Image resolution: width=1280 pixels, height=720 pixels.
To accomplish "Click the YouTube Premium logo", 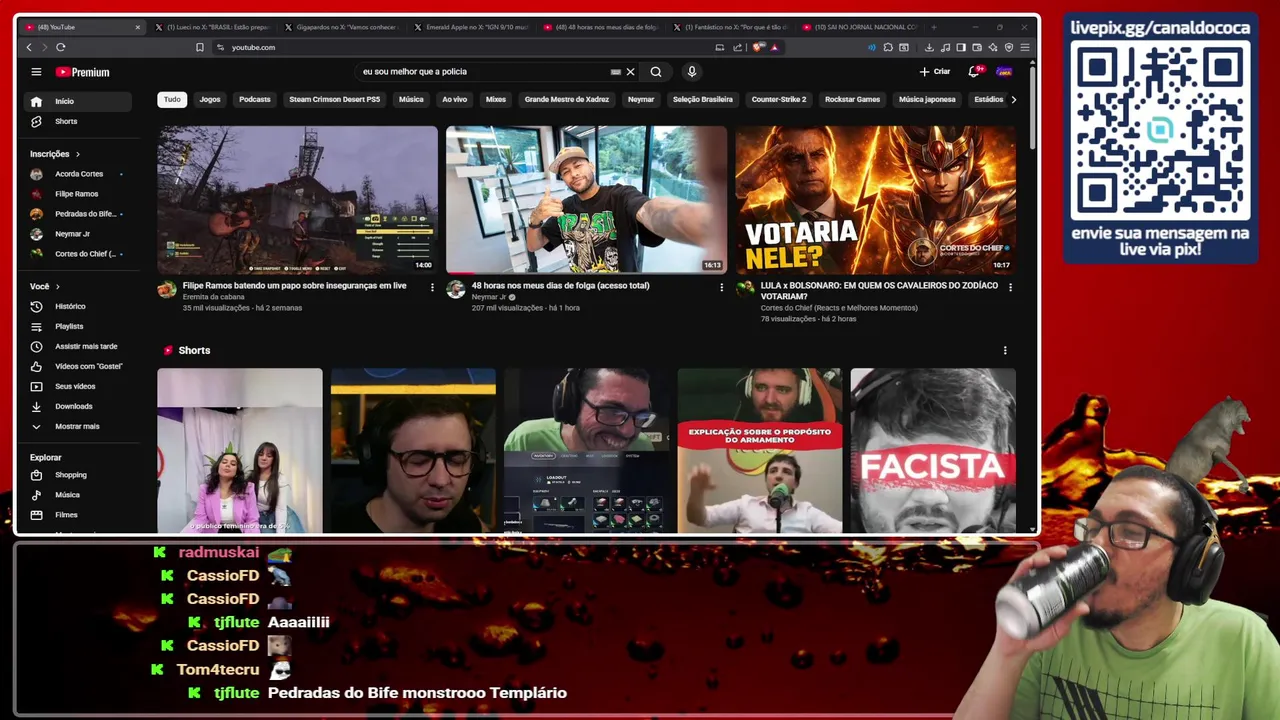I will tap(82, 72).
